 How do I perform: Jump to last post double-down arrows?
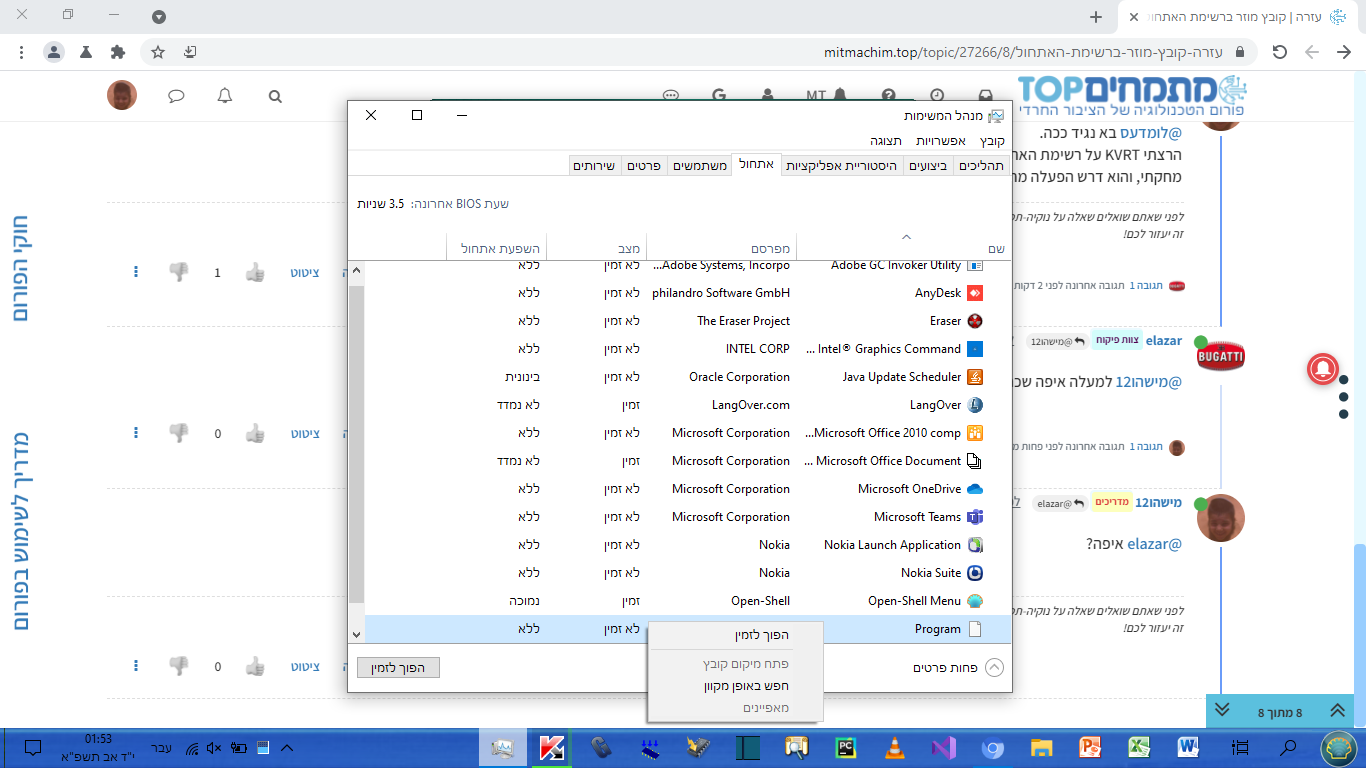(1222, 710)
